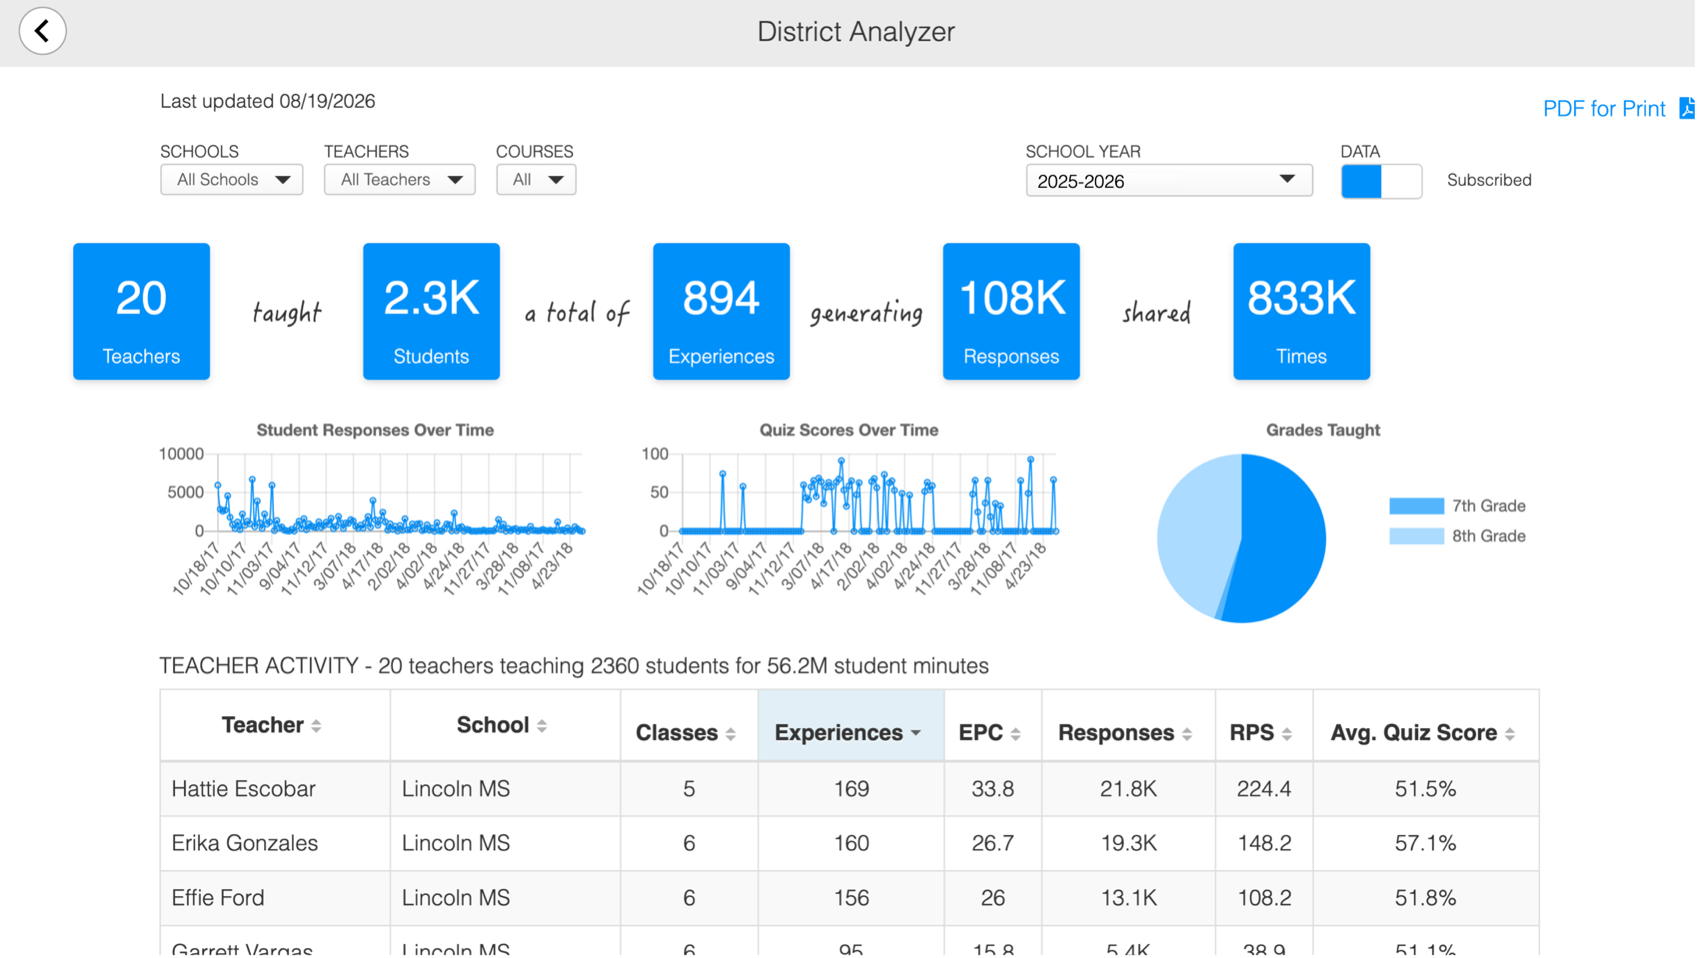Image resolution: width=1700 pixels, height=958 pixels.
Task: Click Effie Ford's 108.2 RPS value
Action: point(1264,898)
